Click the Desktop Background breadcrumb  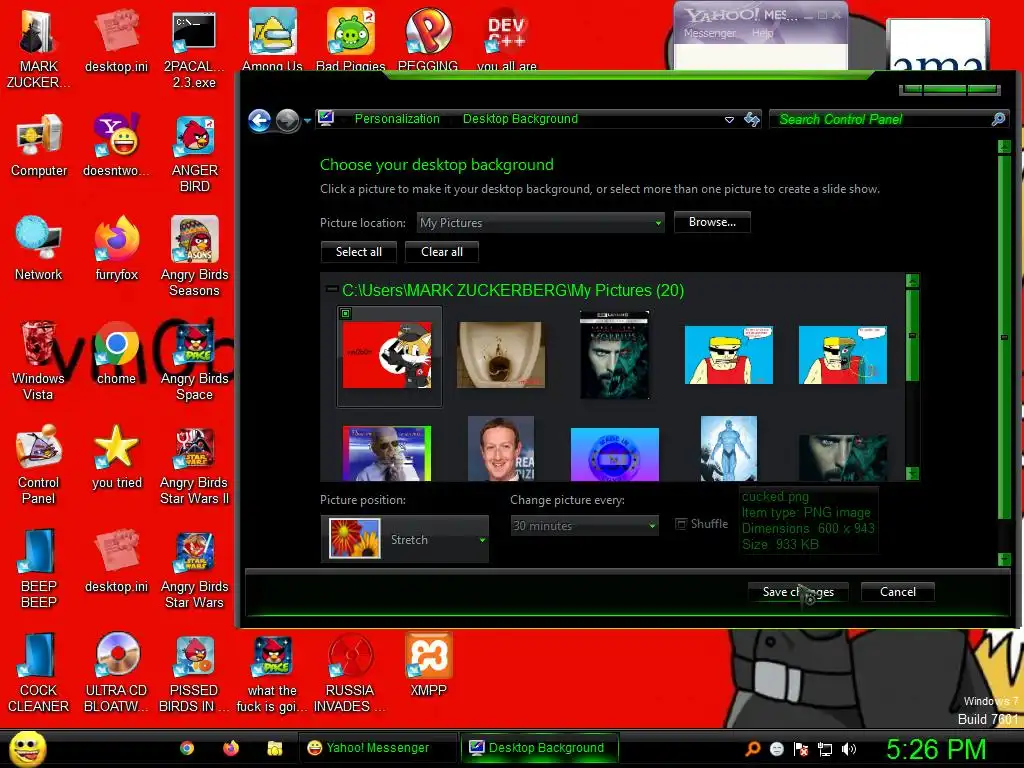coord(520,119)
